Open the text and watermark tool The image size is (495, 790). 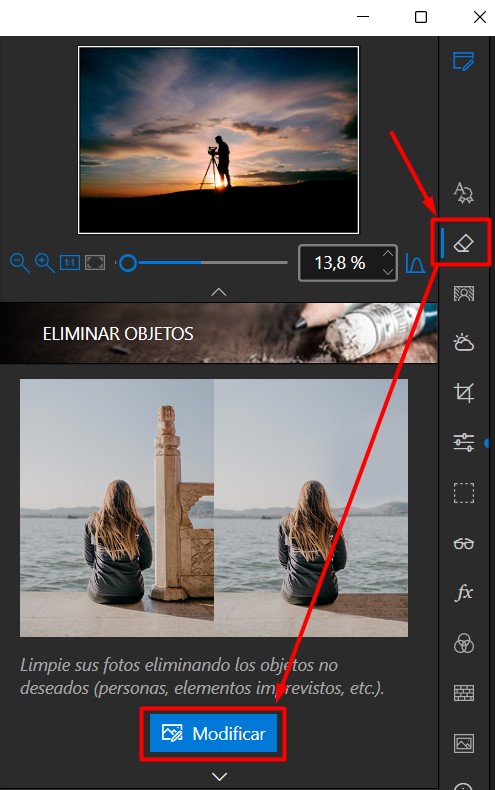(x=463, y=192)
